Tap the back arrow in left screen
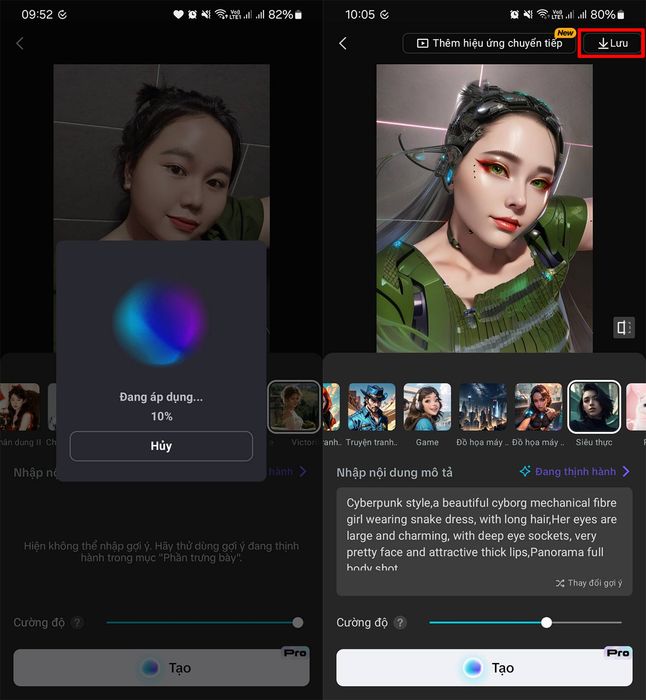646x700 pixels. tap(20, 43)
